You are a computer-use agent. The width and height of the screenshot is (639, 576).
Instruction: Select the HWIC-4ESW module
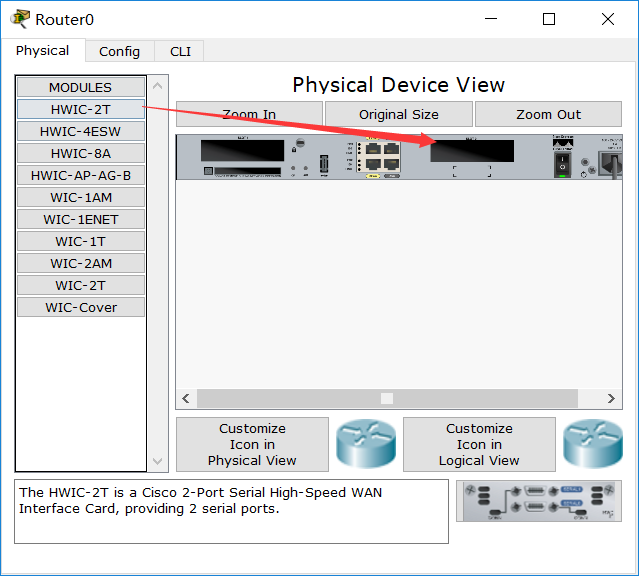(x=81, y=131)
